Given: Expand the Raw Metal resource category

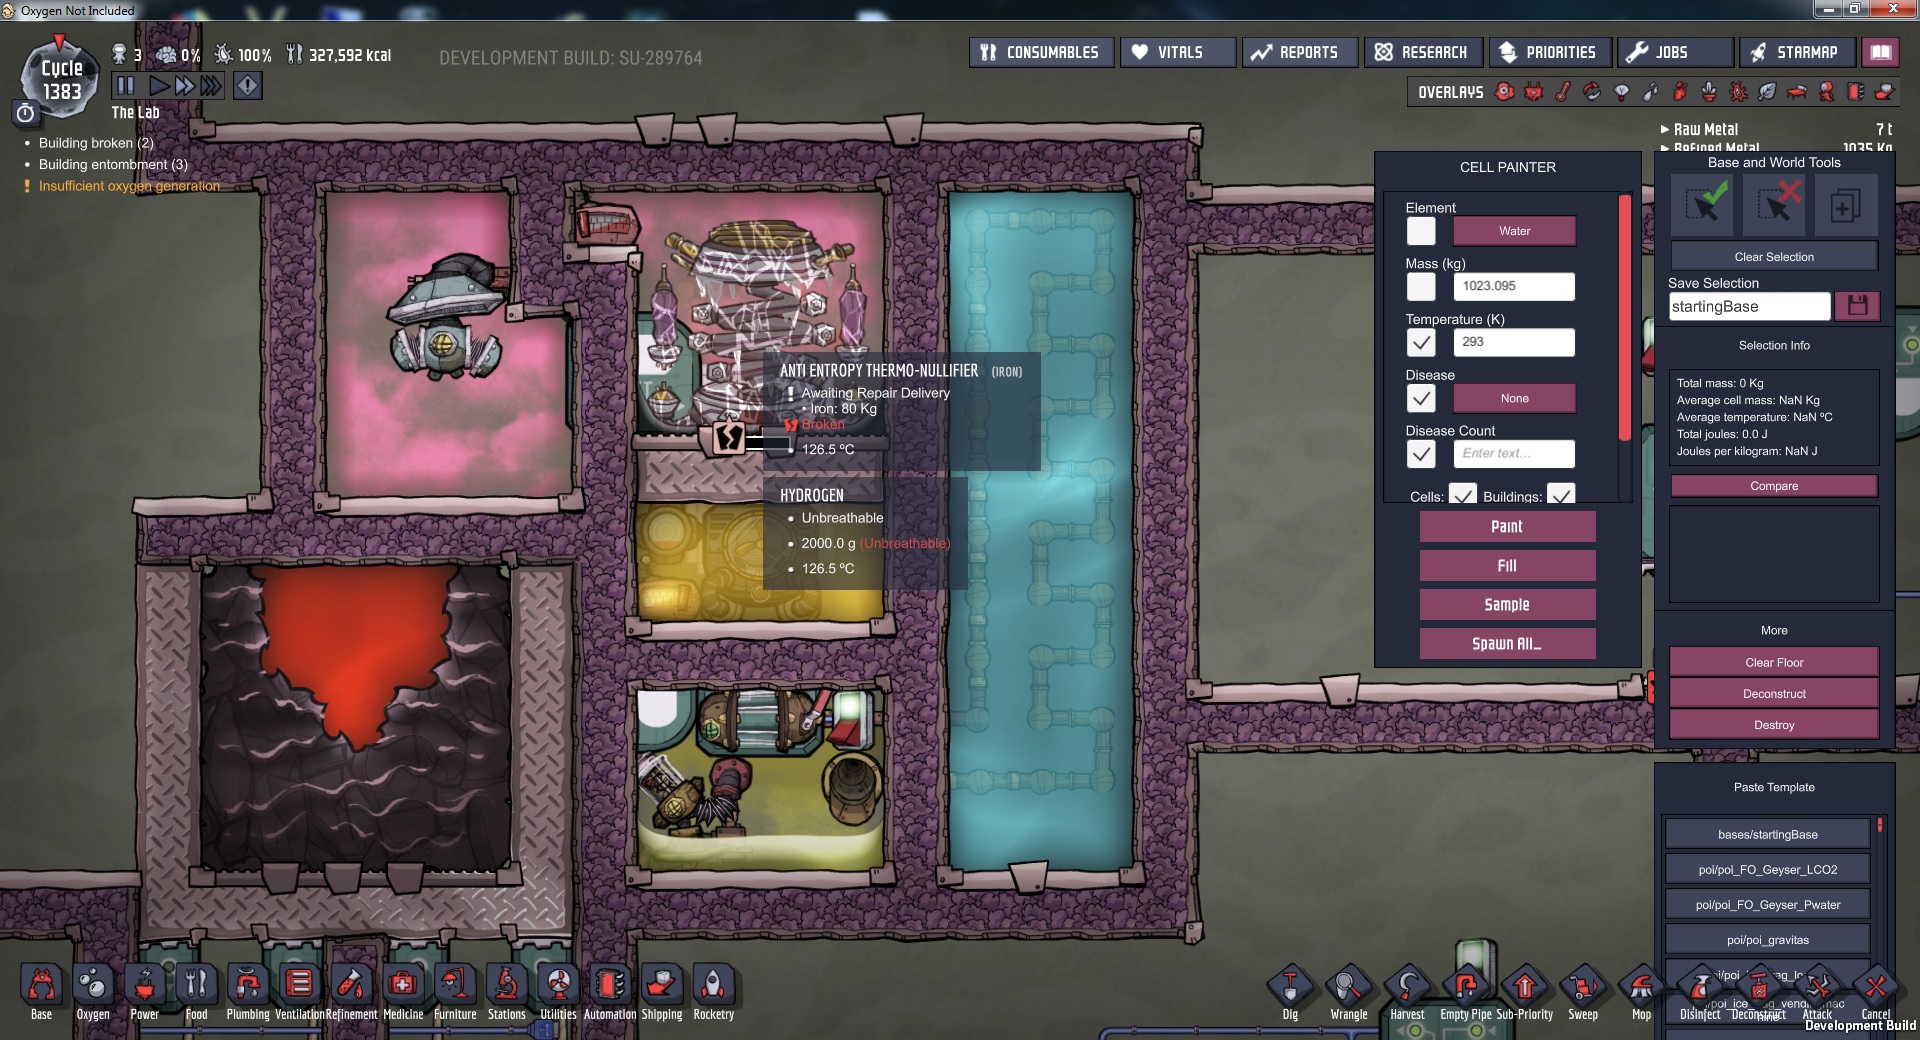Looking at the screenshot, I should click(x=1705, y=129).
